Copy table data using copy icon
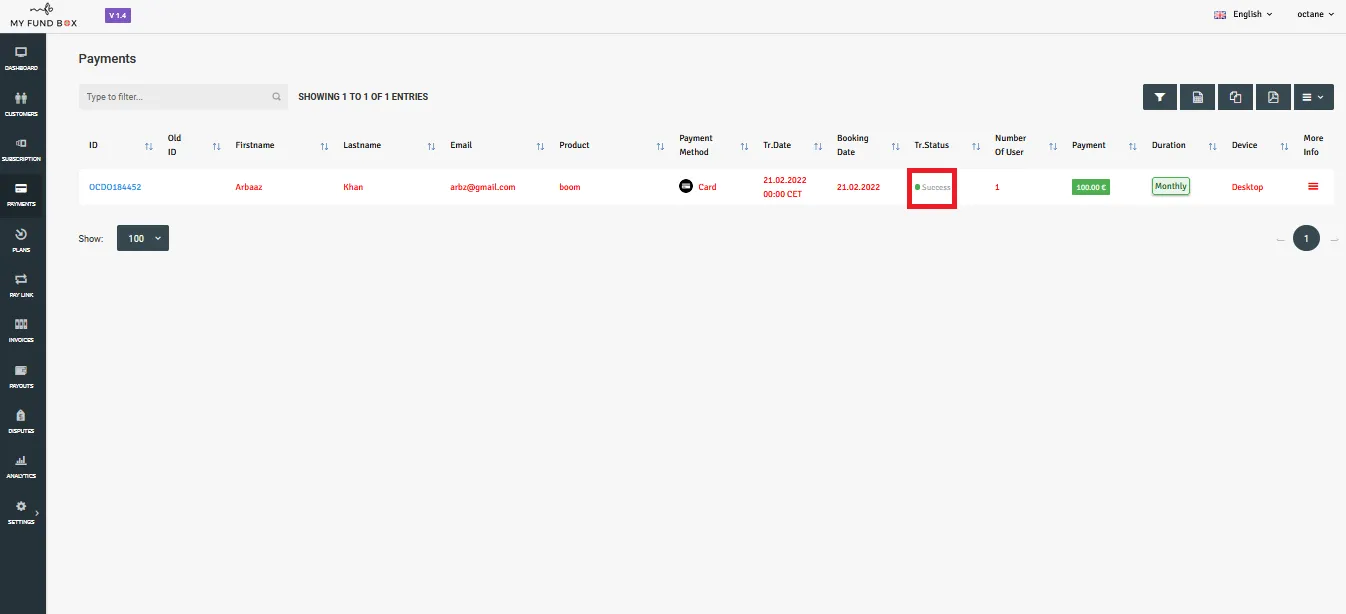 1235,97
